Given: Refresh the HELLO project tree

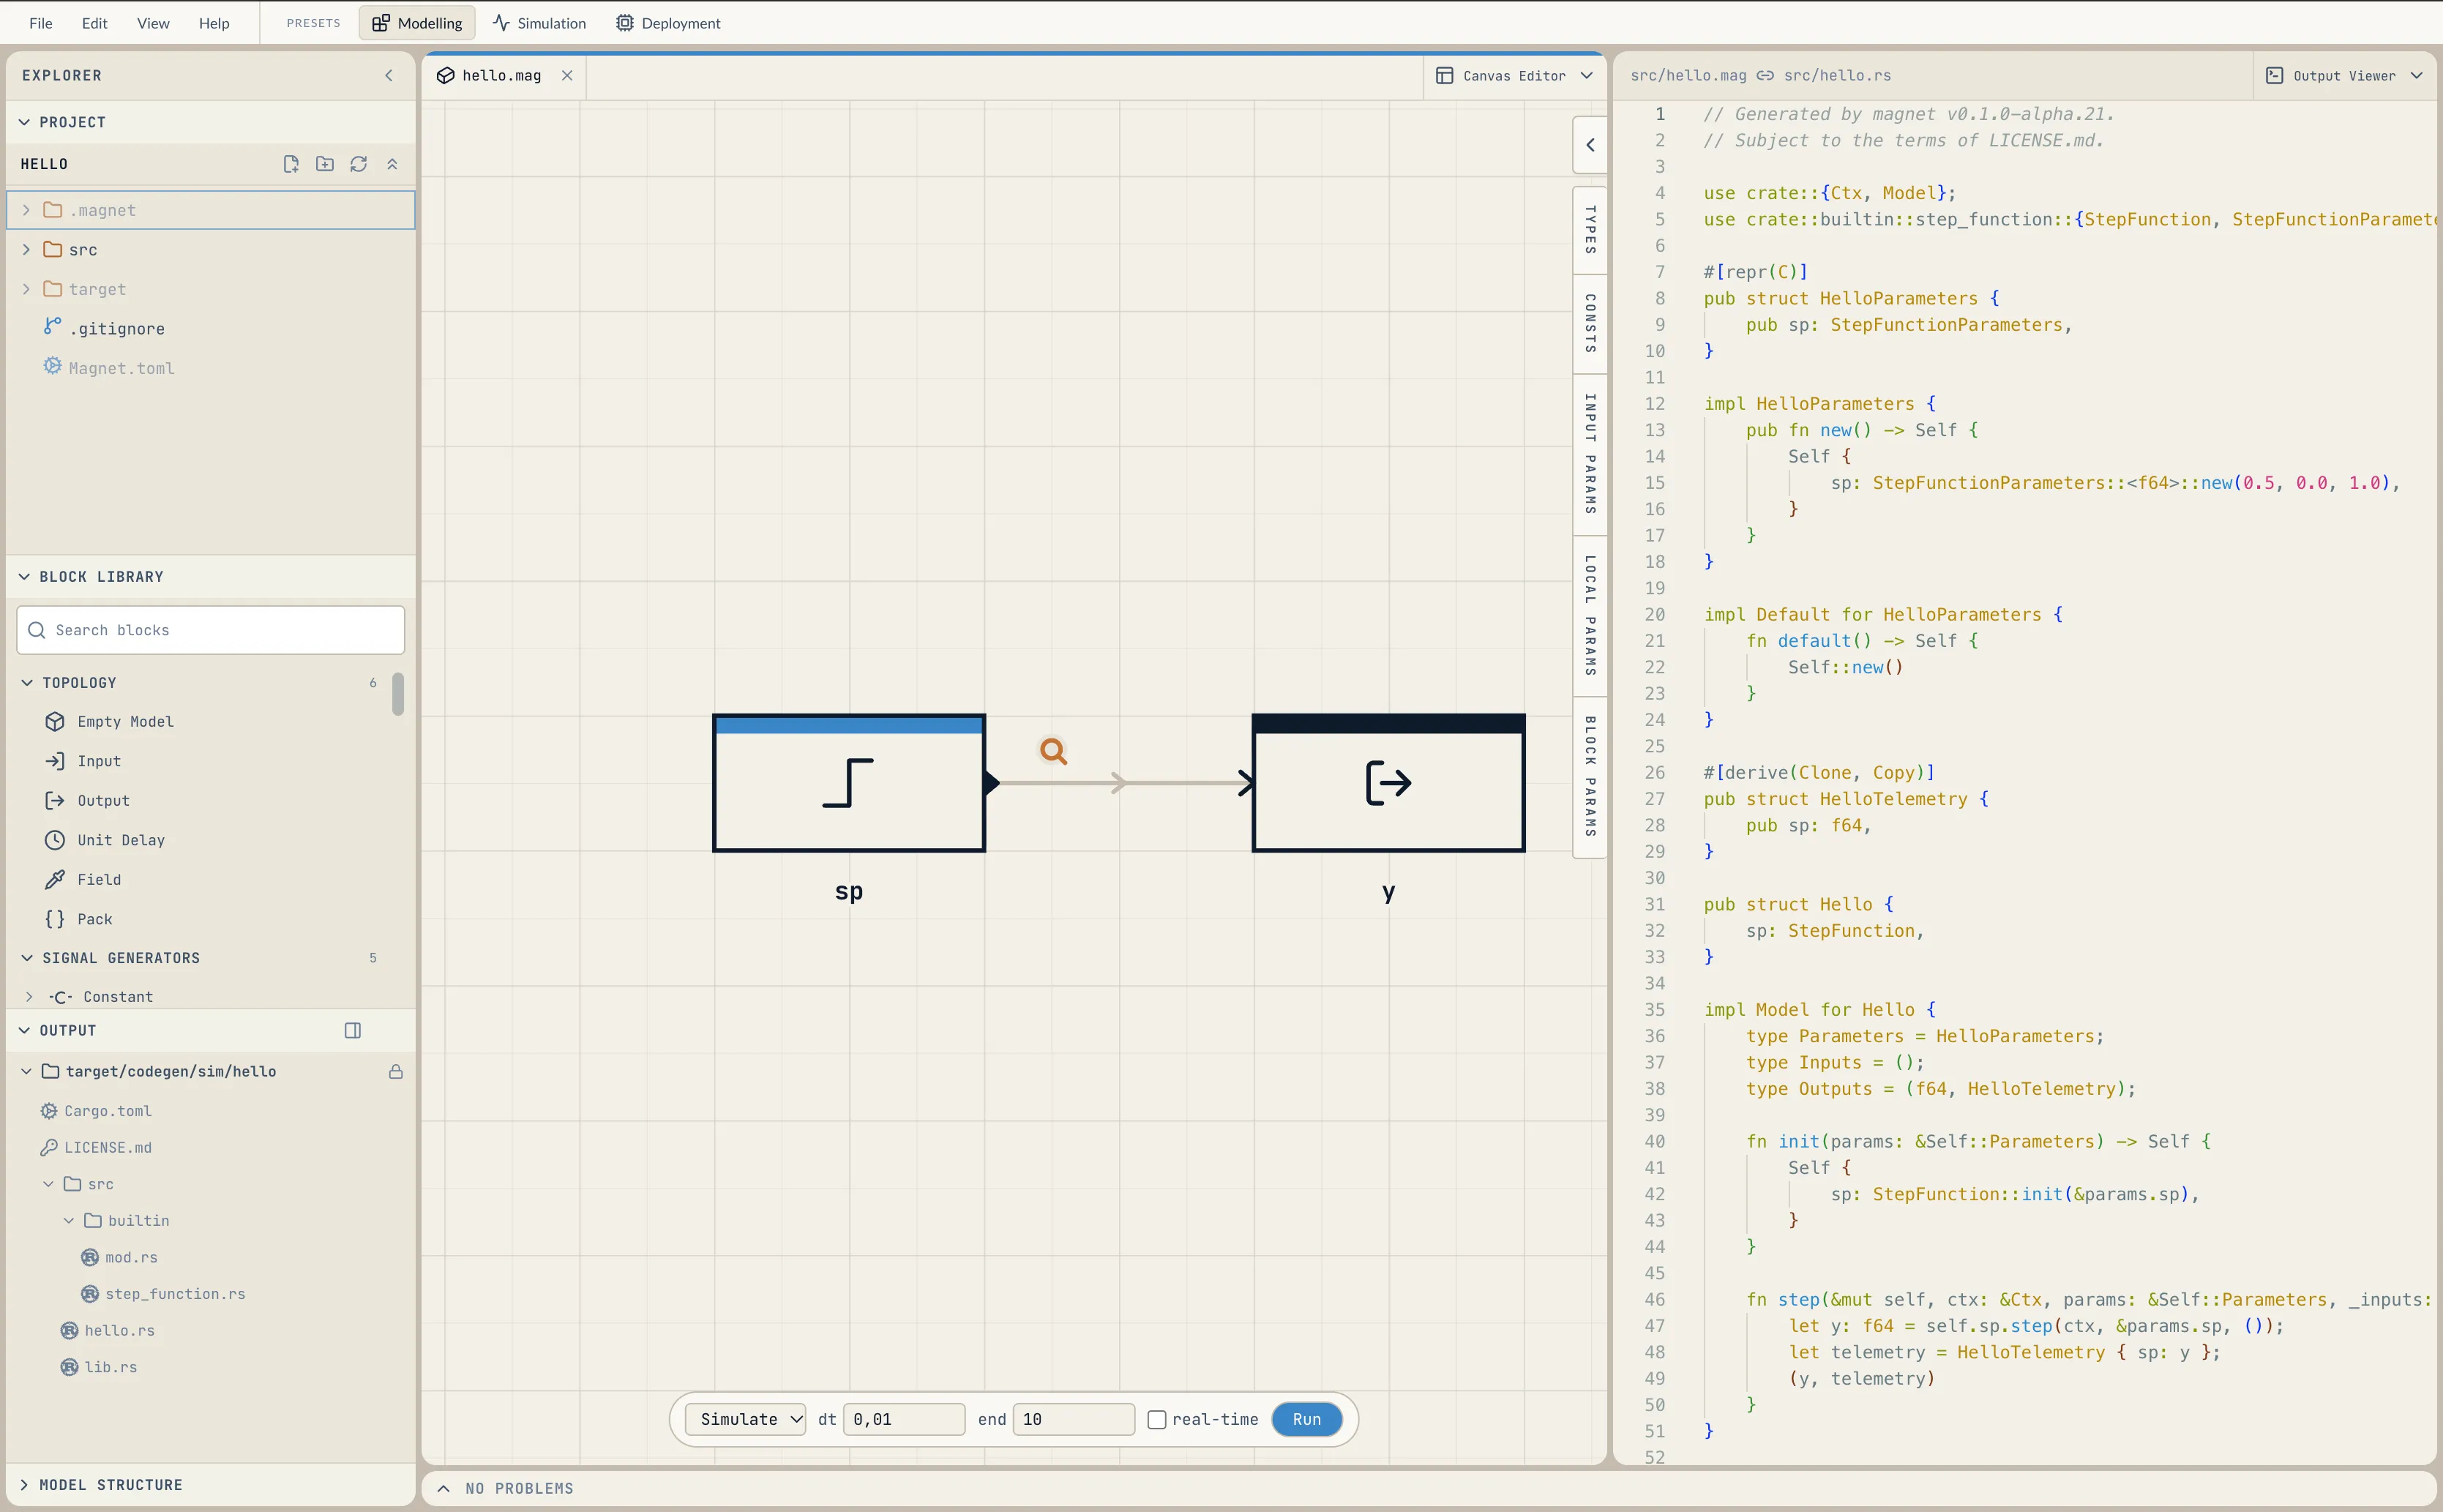Looking at the screenshot, I should (x=359, y=164).
